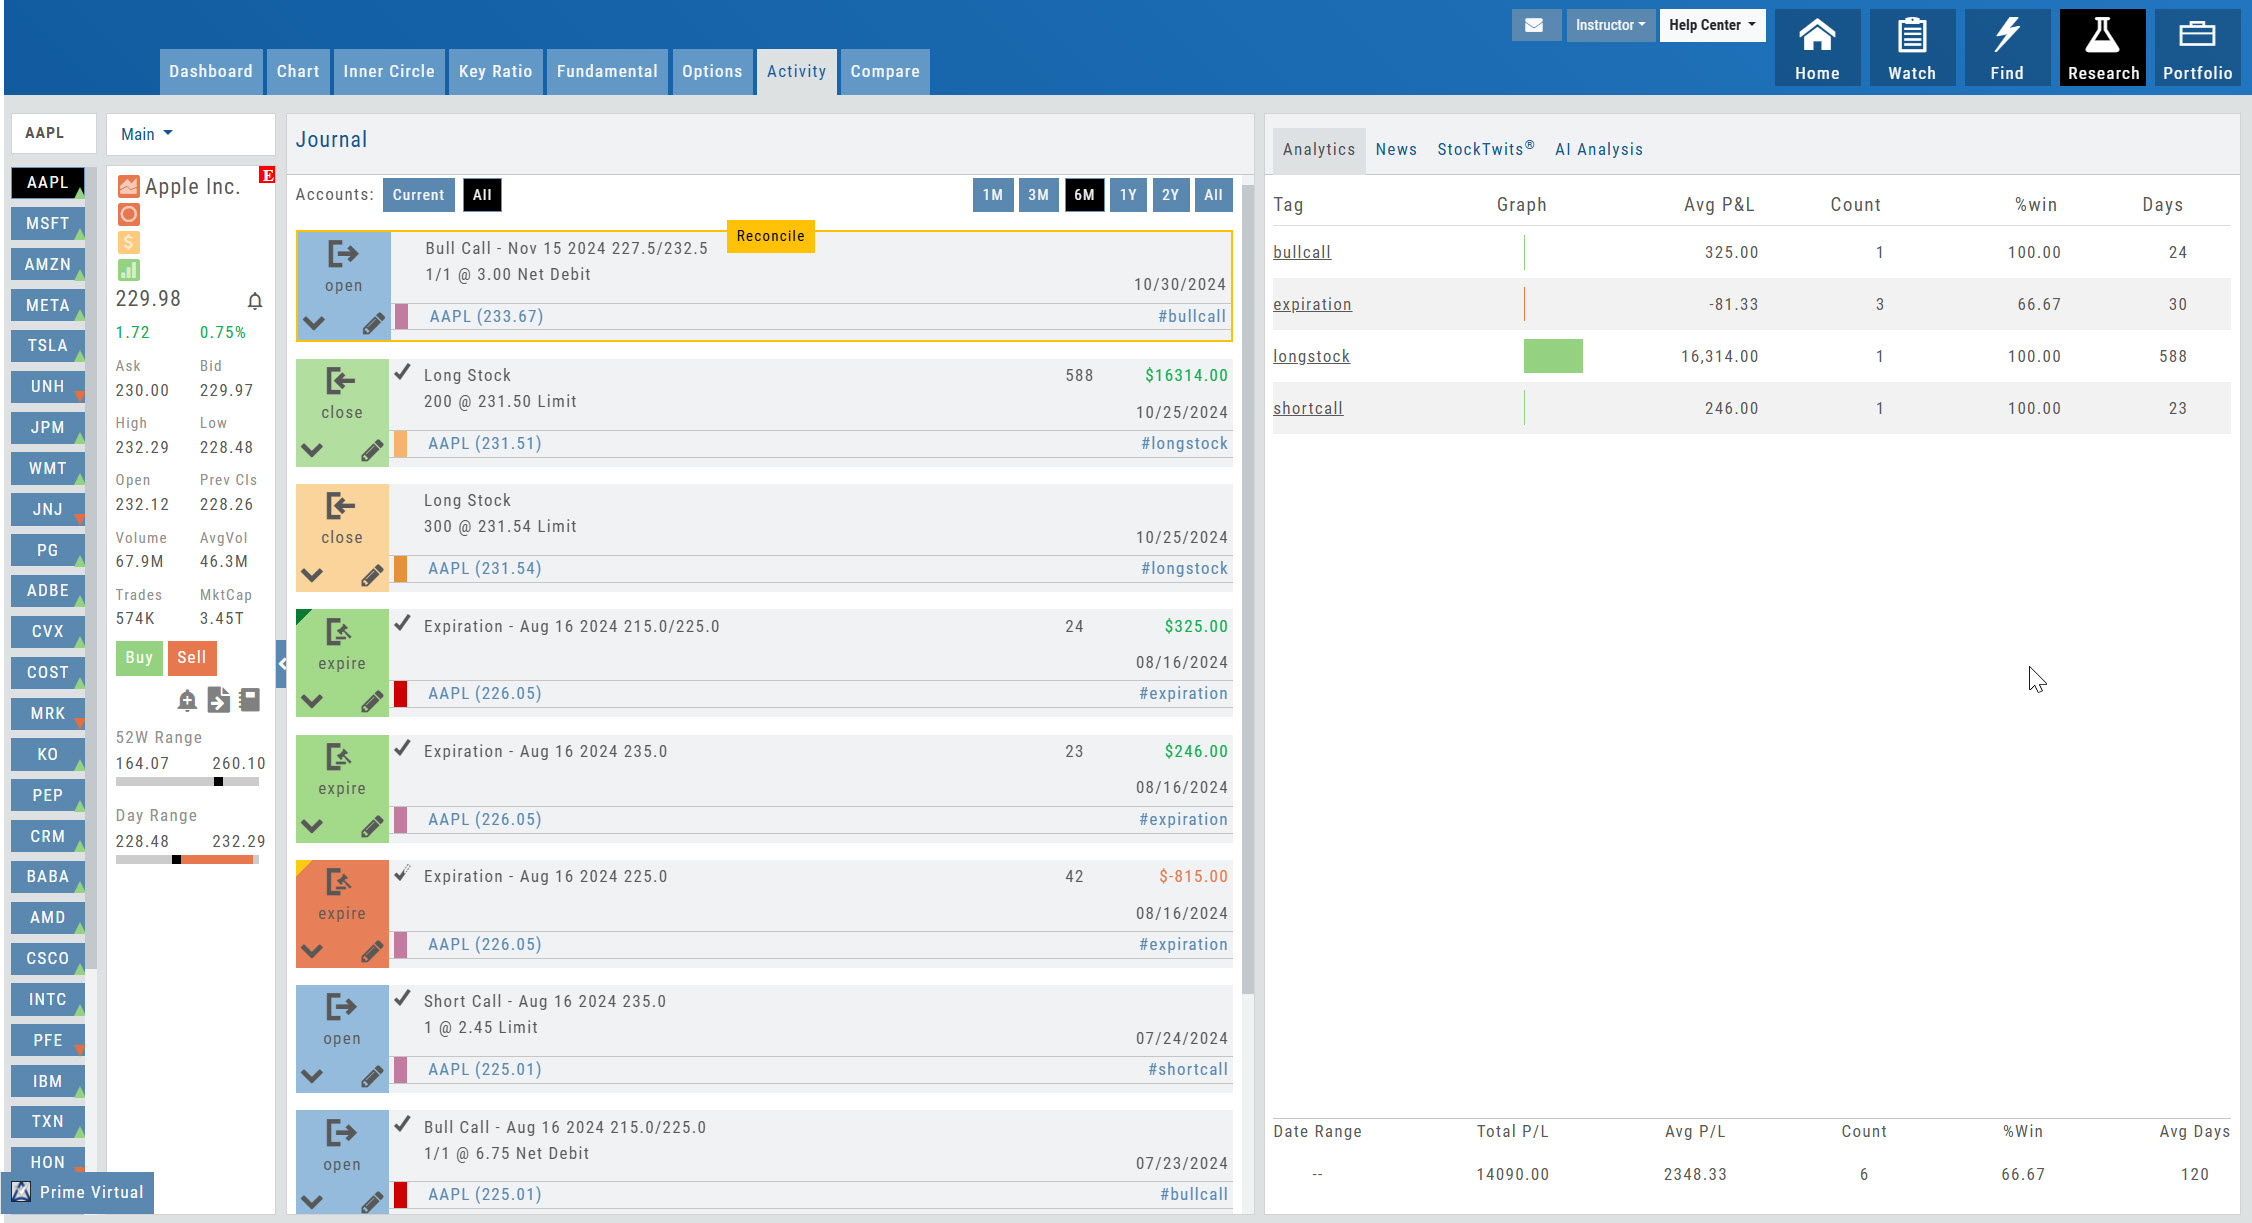The height and width of the screenshot is (1223, 2252).
Task: Click the orange chart icon beside Apple Inc.
Action: click(128, 186)
